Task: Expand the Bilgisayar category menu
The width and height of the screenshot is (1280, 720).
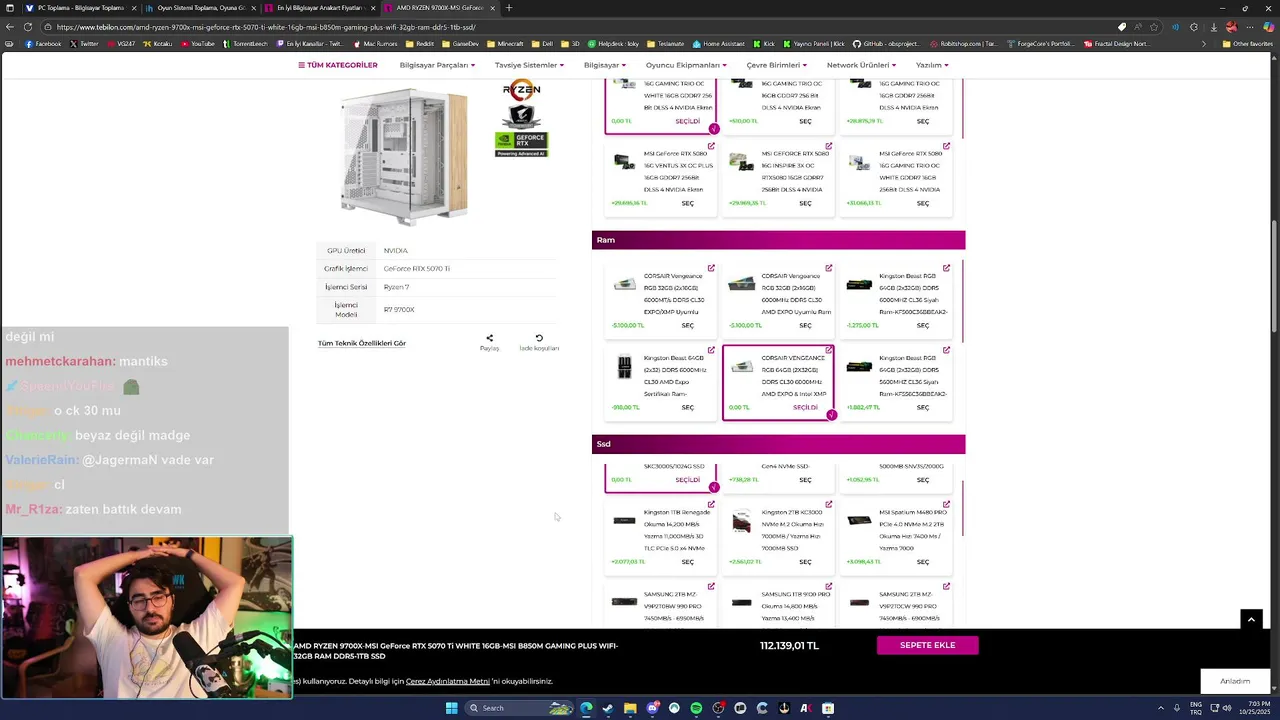Action: click(x=605, y=65)
